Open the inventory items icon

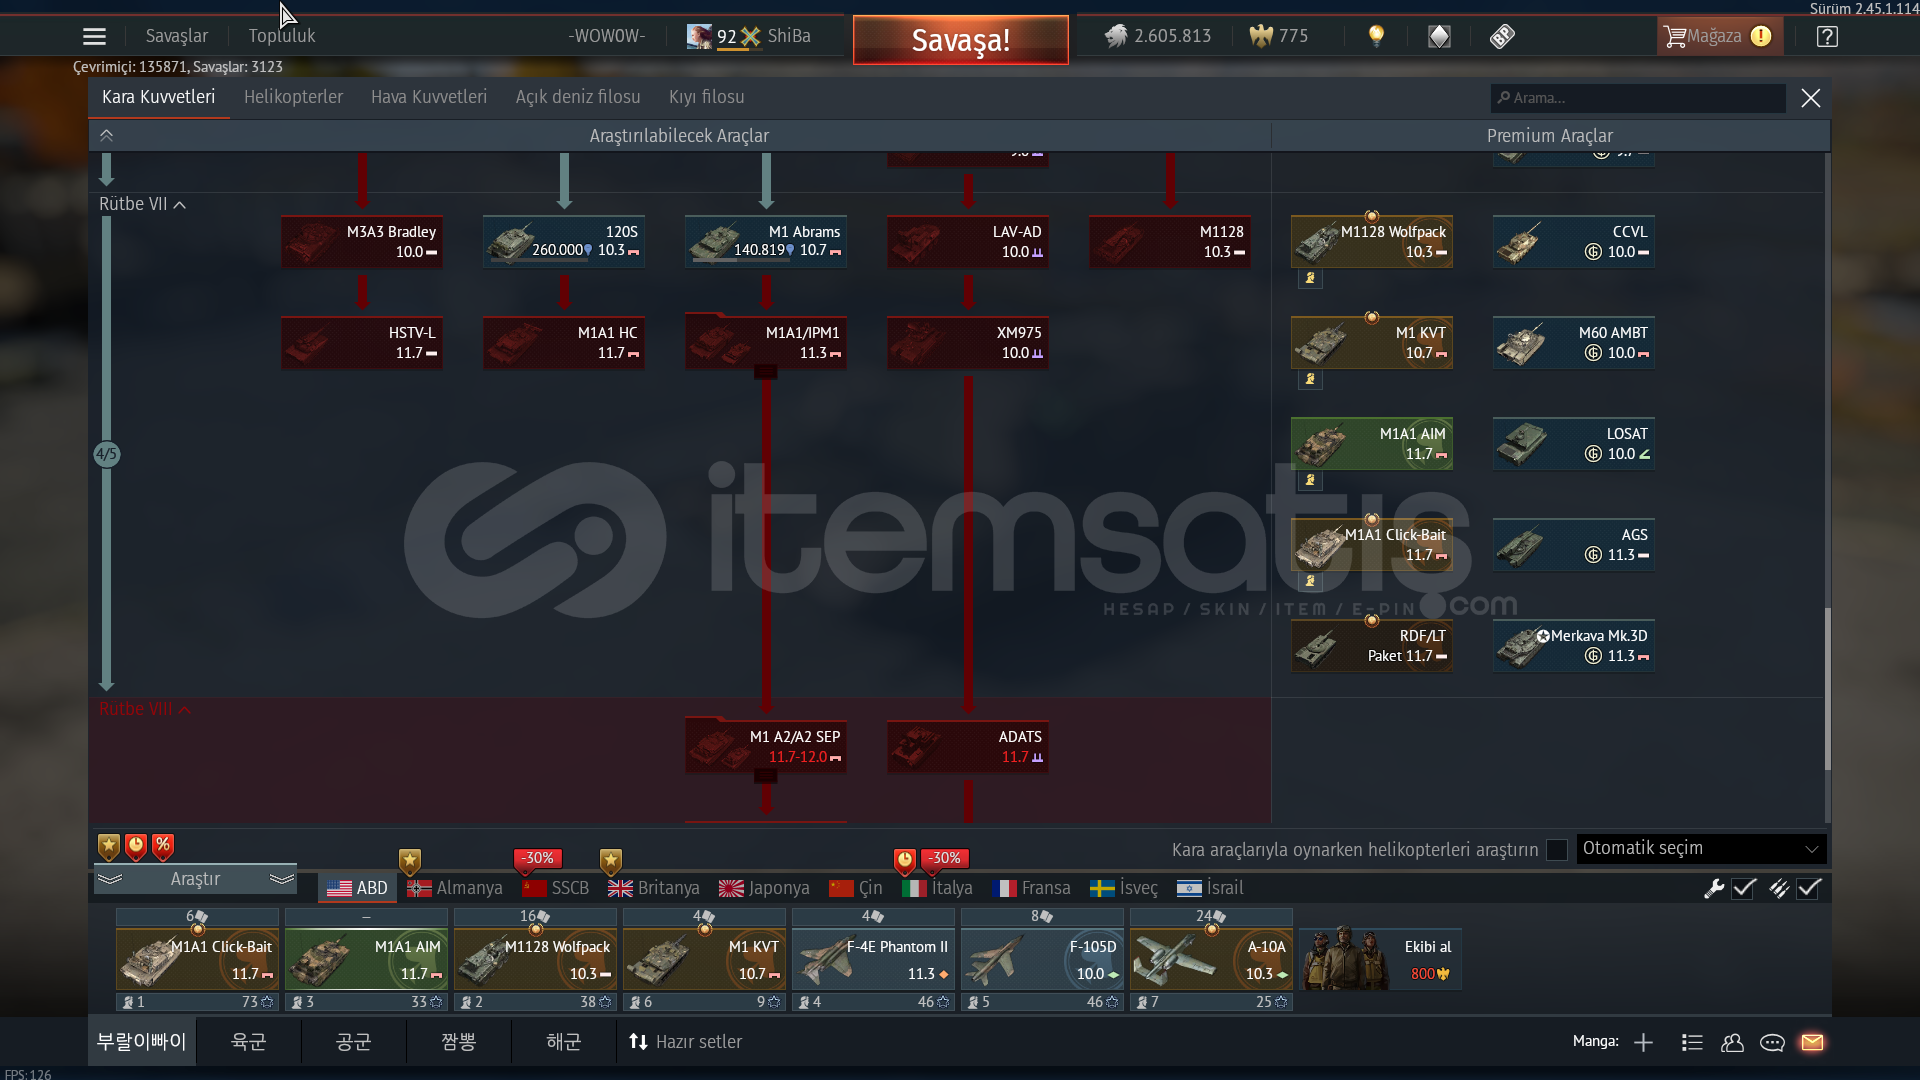[1502, 36]
